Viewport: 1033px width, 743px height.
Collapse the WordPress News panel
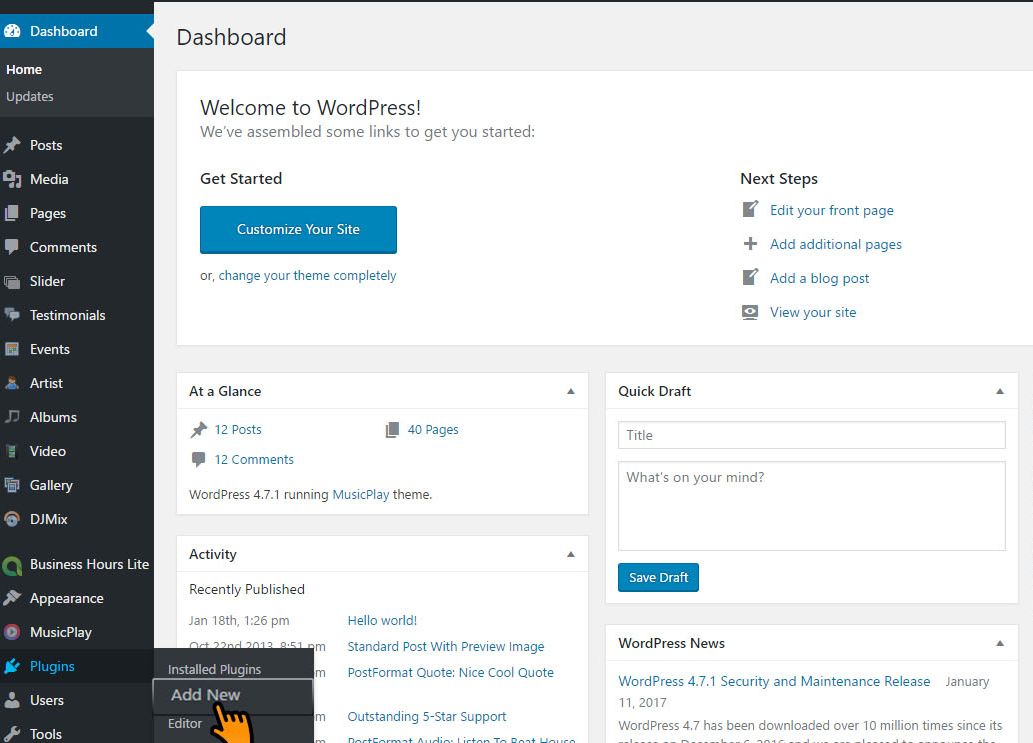(1000, 643)
